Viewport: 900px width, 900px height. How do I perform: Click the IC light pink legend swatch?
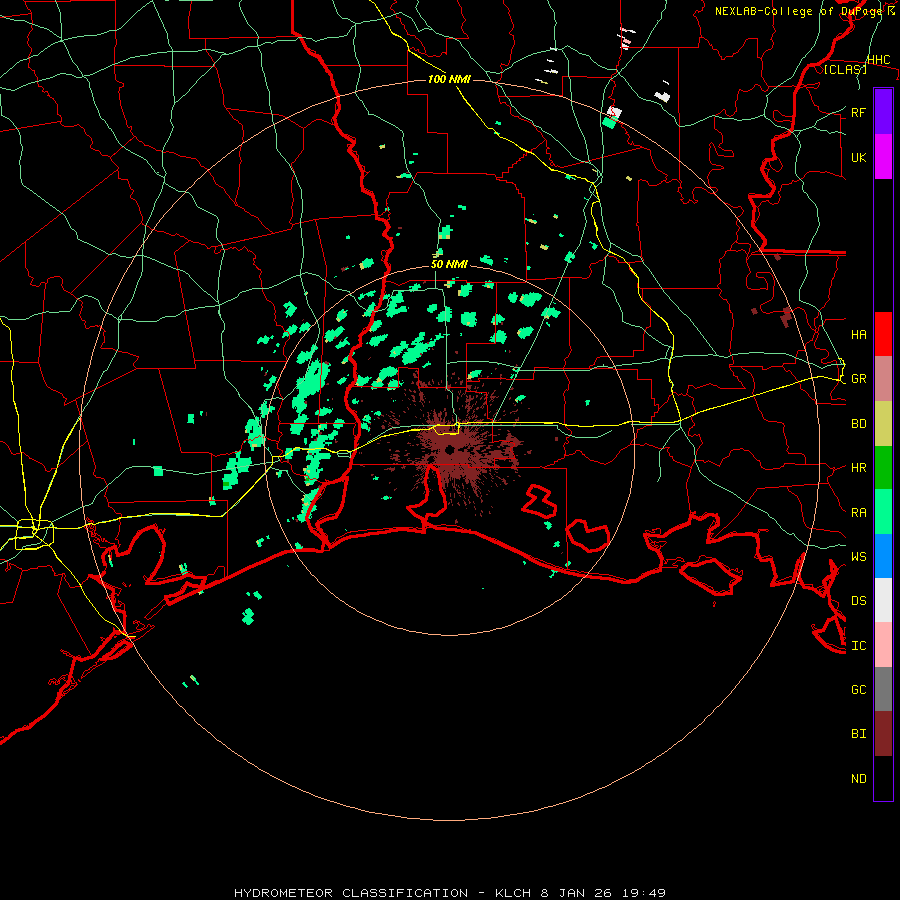tap(883, 645)
